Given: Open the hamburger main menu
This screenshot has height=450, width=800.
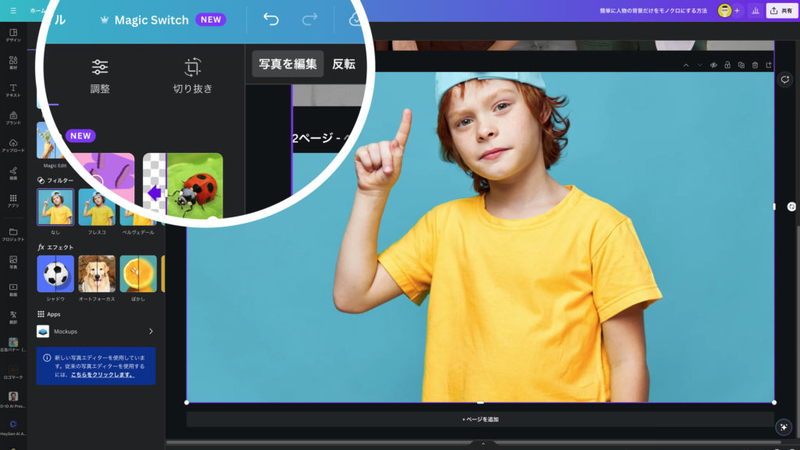Looking at the screenshot, I should (x=13, y=10).
